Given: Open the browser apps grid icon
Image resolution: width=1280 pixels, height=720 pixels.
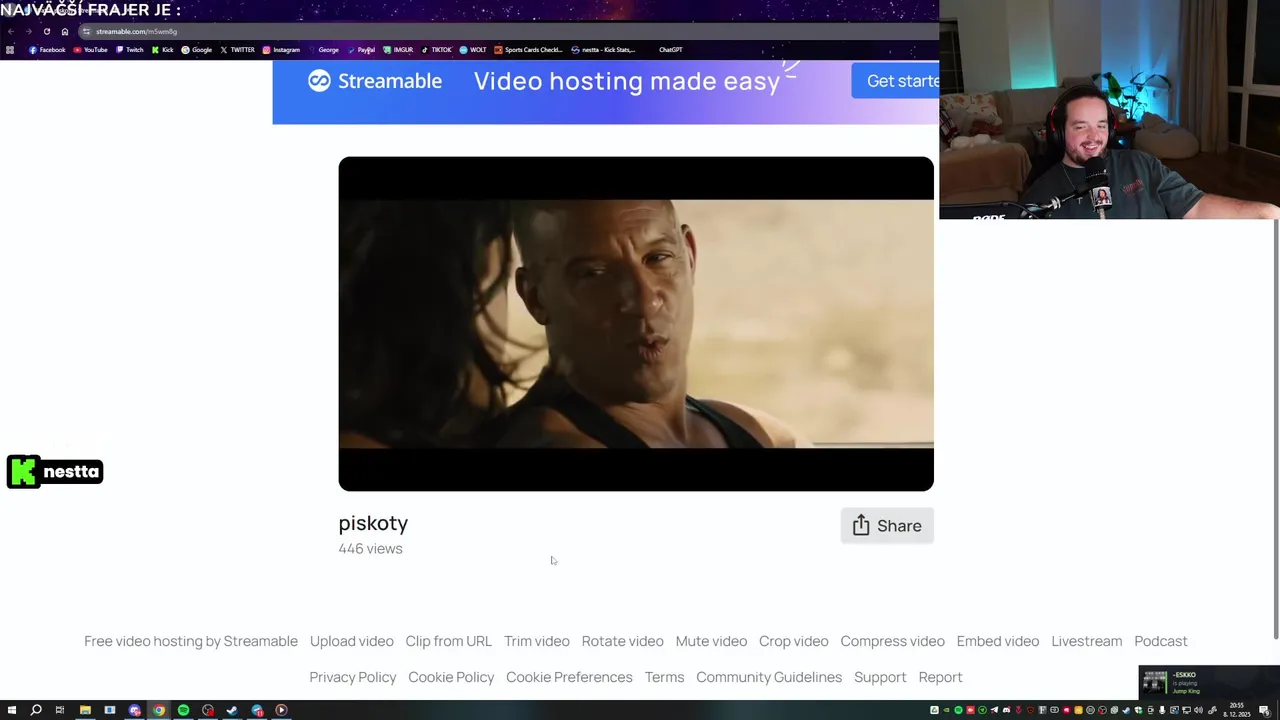Looking at the screenshot, I should click(10, 50).
